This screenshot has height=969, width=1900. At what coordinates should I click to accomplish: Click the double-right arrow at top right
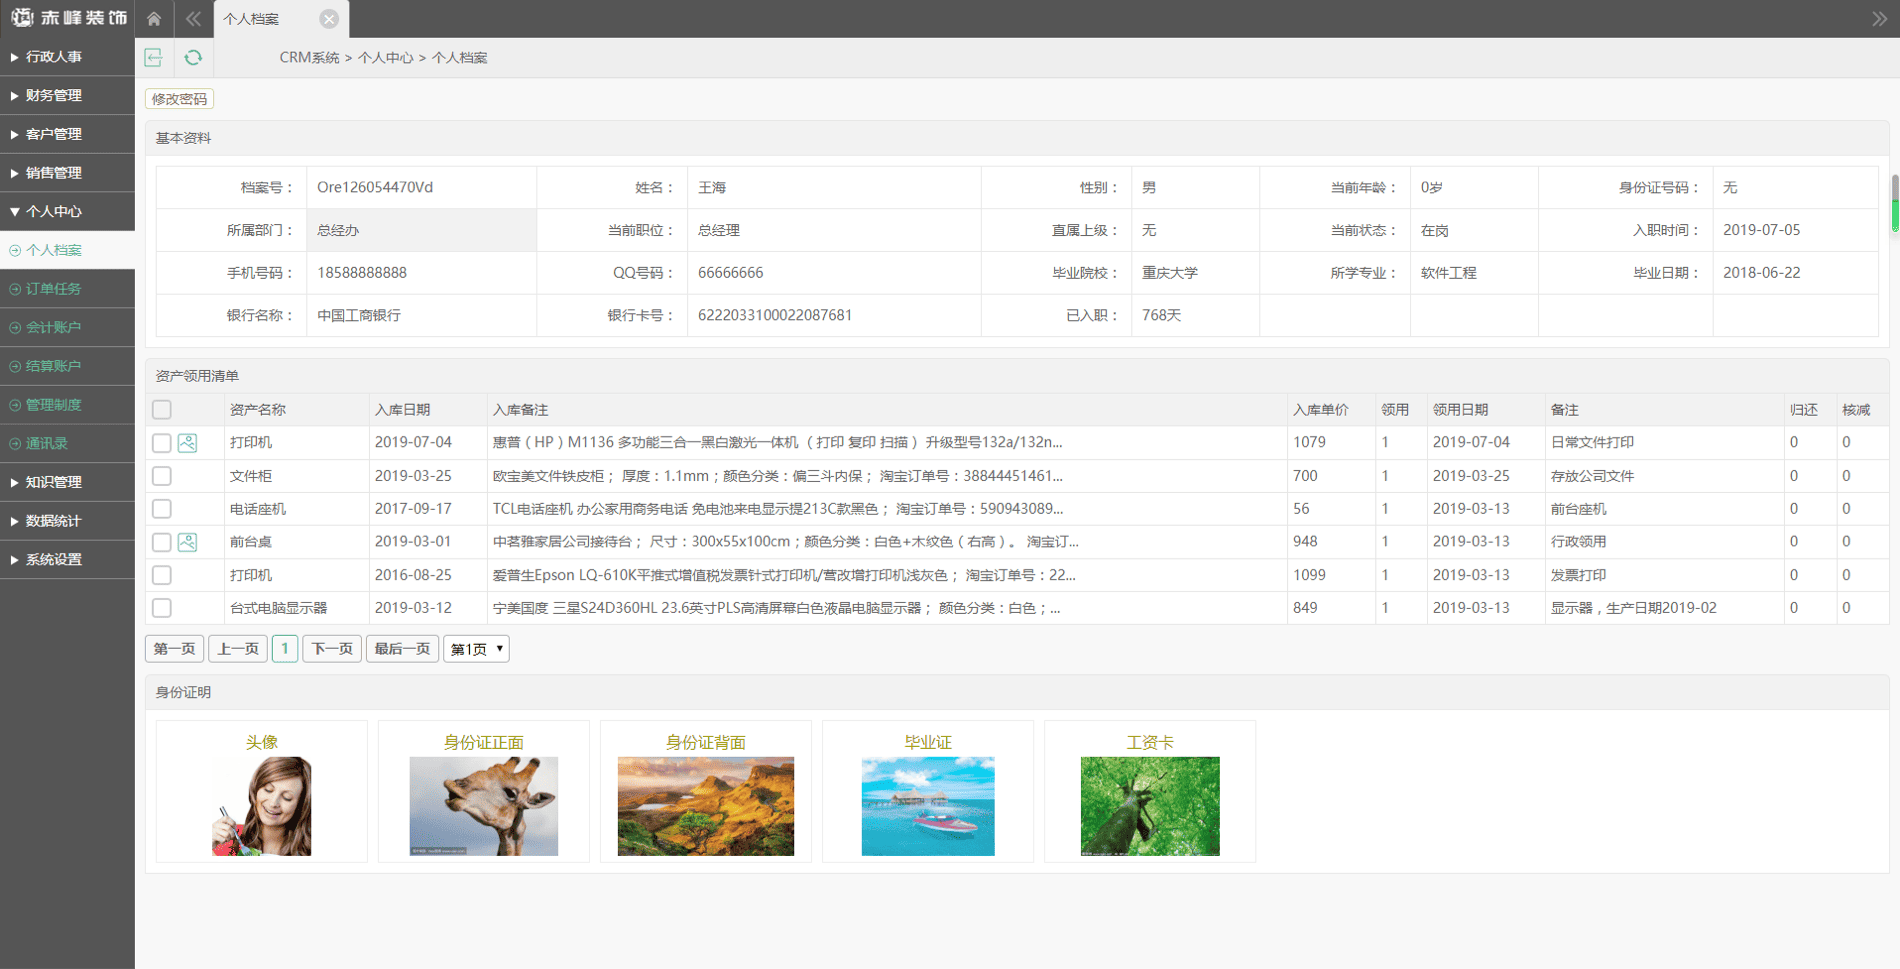click(1879, 19)
